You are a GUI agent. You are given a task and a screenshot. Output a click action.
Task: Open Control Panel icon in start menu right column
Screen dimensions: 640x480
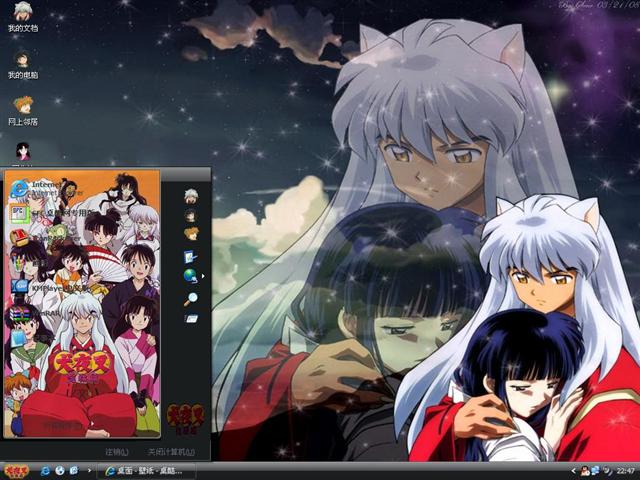(190, 256)
